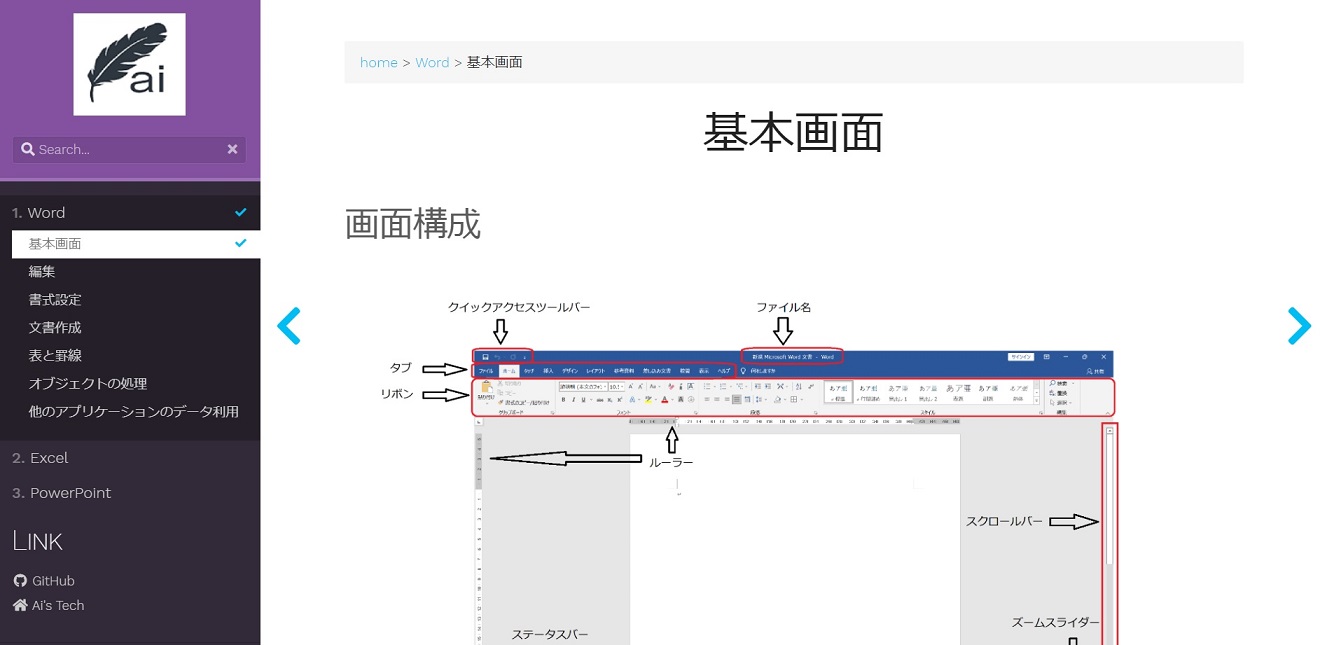
Task: Click the vertical scrollbar in Word screenshot
Action: [x=1110, y=535]
